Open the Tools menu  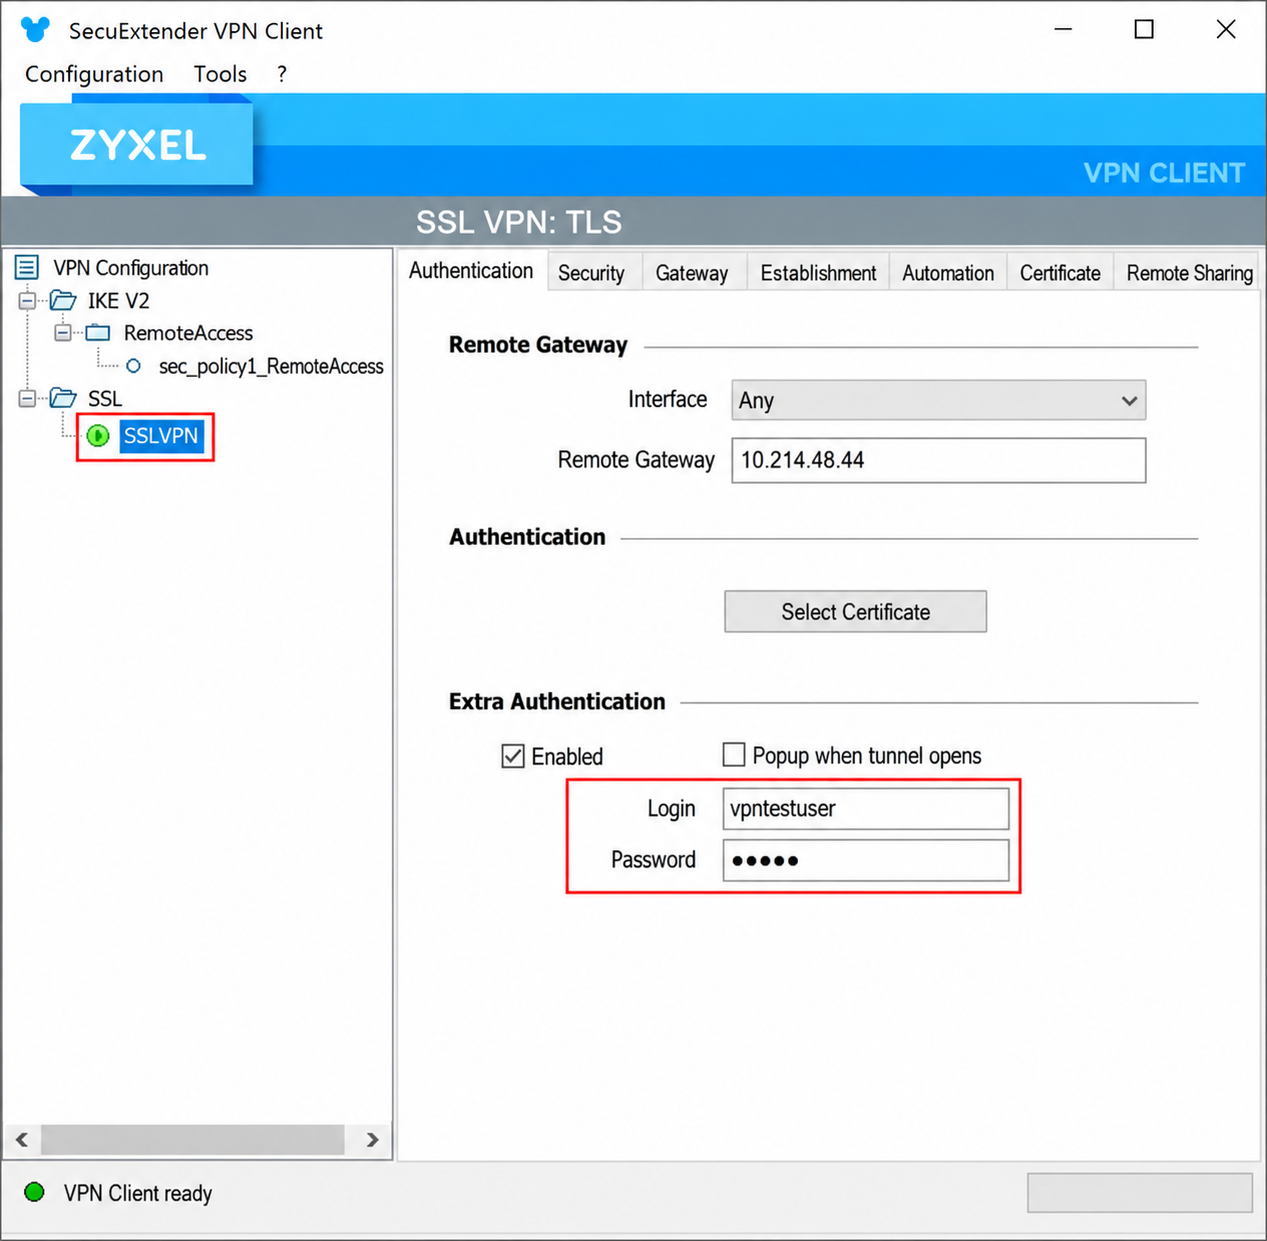pos(220,74)
